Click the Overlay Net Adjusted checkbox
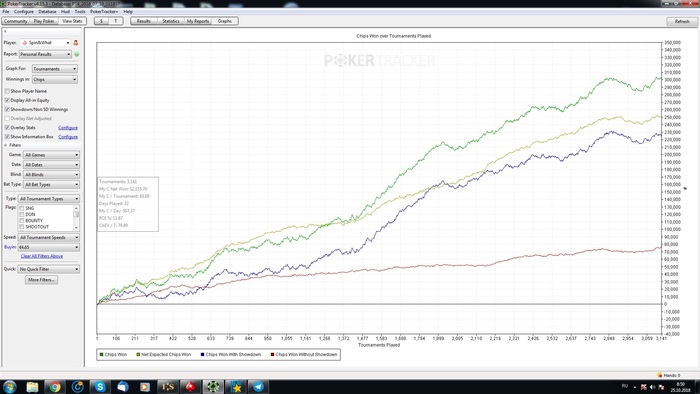 (x=7, y=119)
